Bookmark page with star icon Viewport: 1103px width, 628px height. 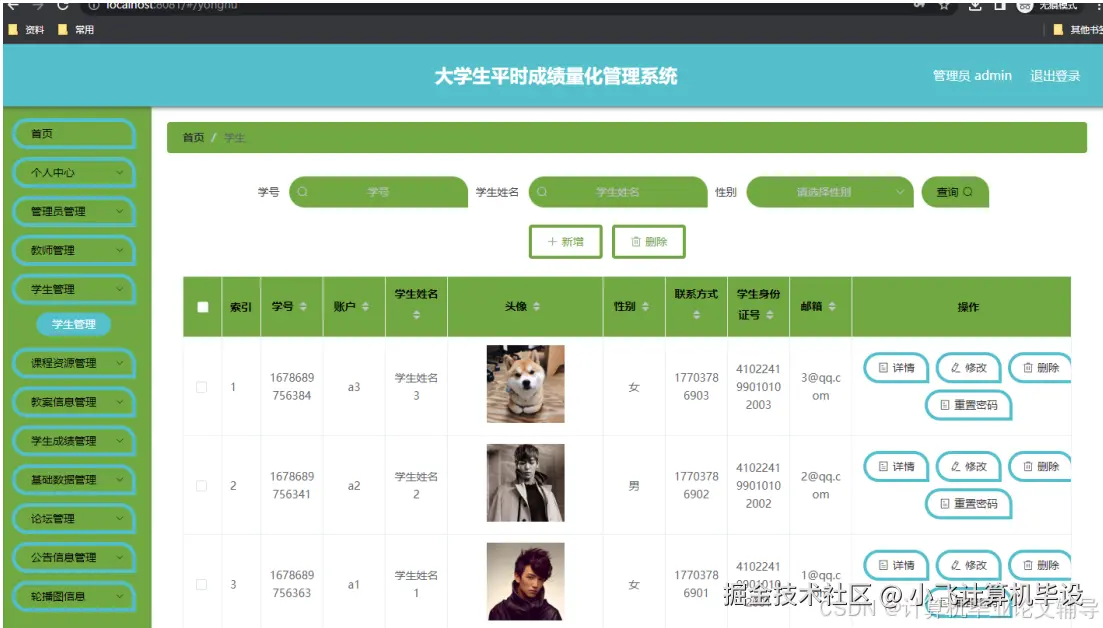click(x=944, y=6)
